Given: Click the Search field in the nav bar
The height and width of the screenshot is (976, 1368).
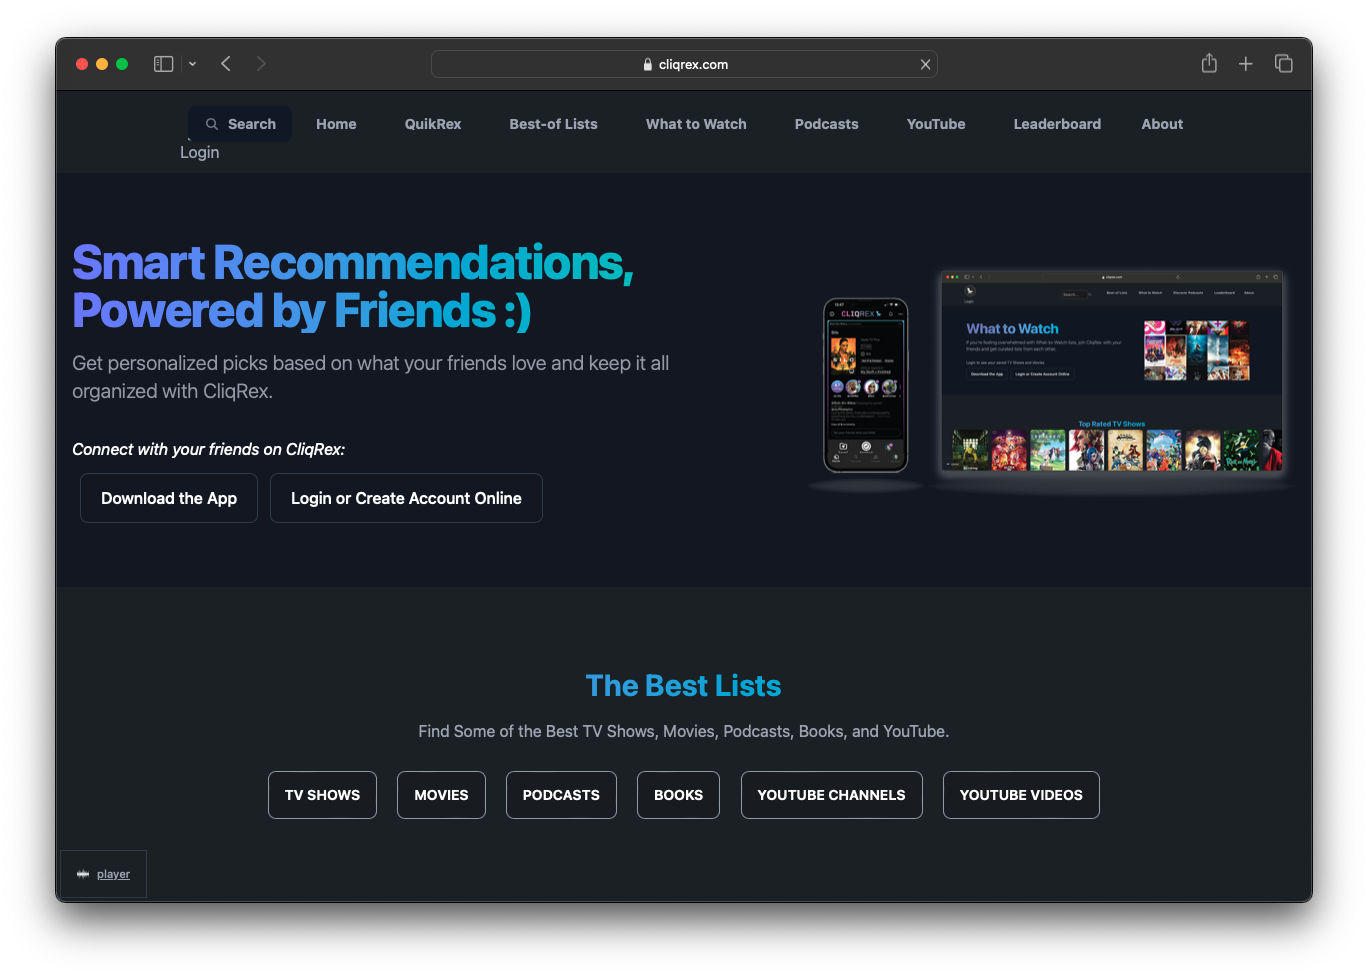Looking at the screenshot, I should tap(240, 124).
